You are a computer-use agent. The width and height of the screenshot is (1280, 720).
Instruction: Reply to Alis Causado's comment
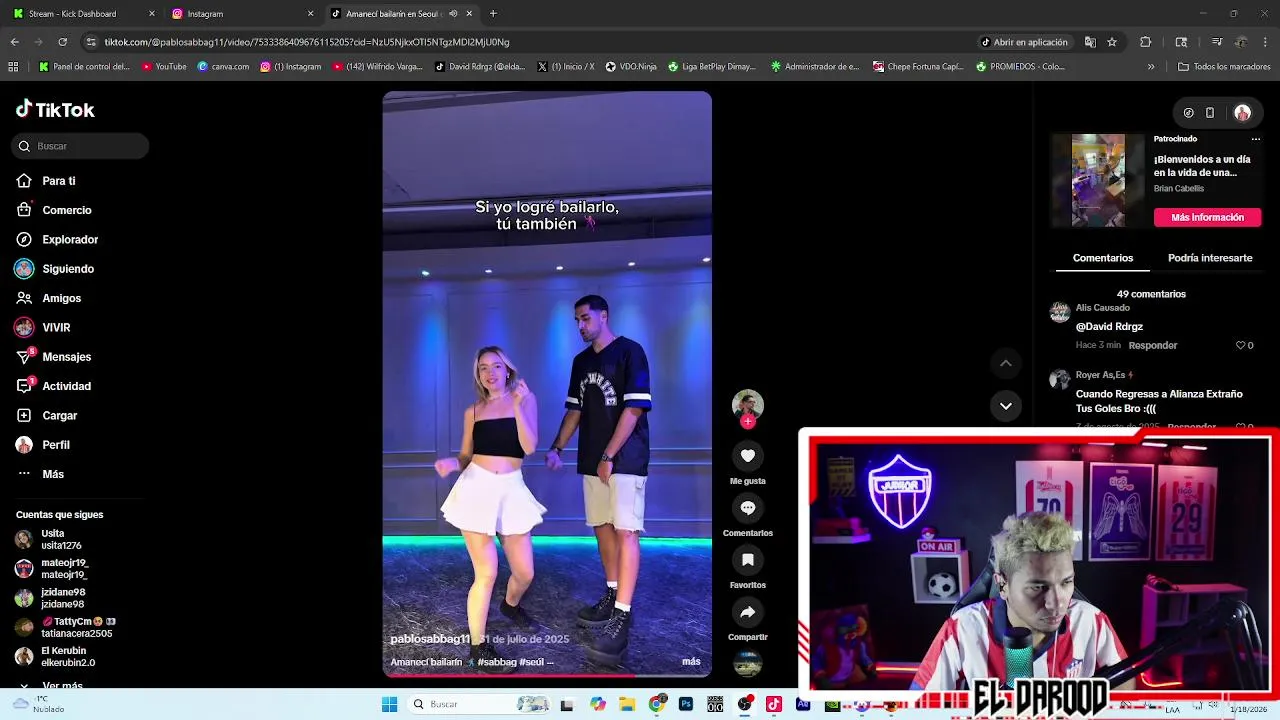(x=1152, y=345)
